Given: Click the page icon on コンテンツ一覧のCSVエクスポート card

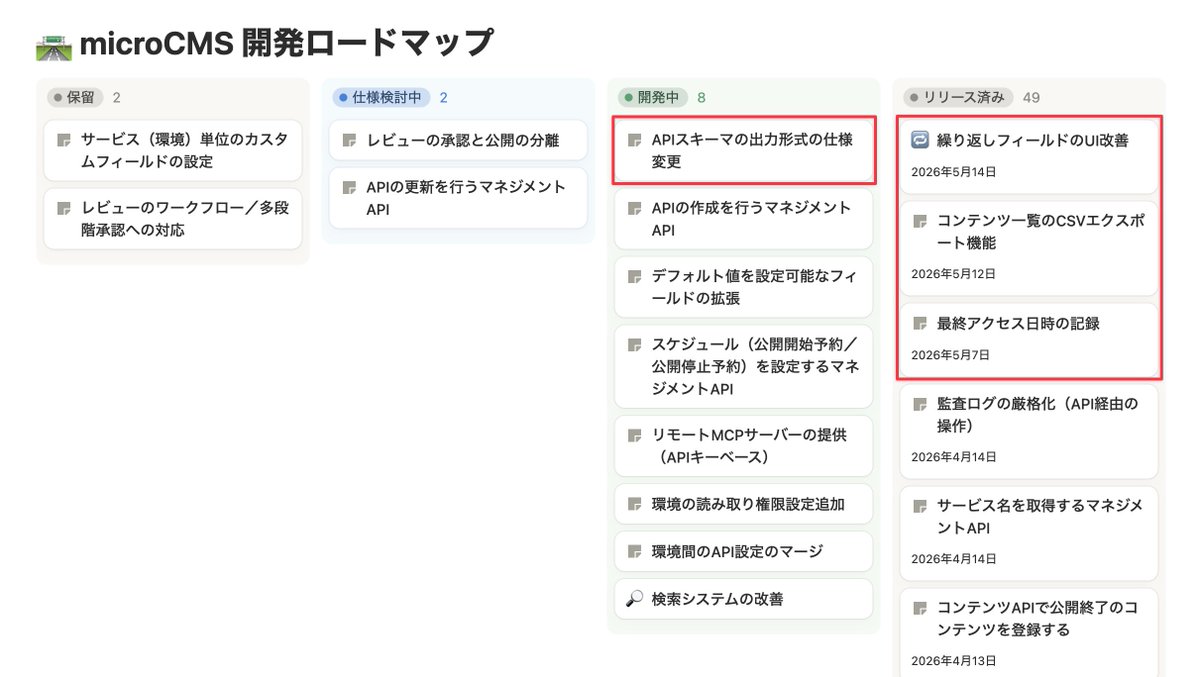Looking at the screenshot, I should click(x=920, y=221).
